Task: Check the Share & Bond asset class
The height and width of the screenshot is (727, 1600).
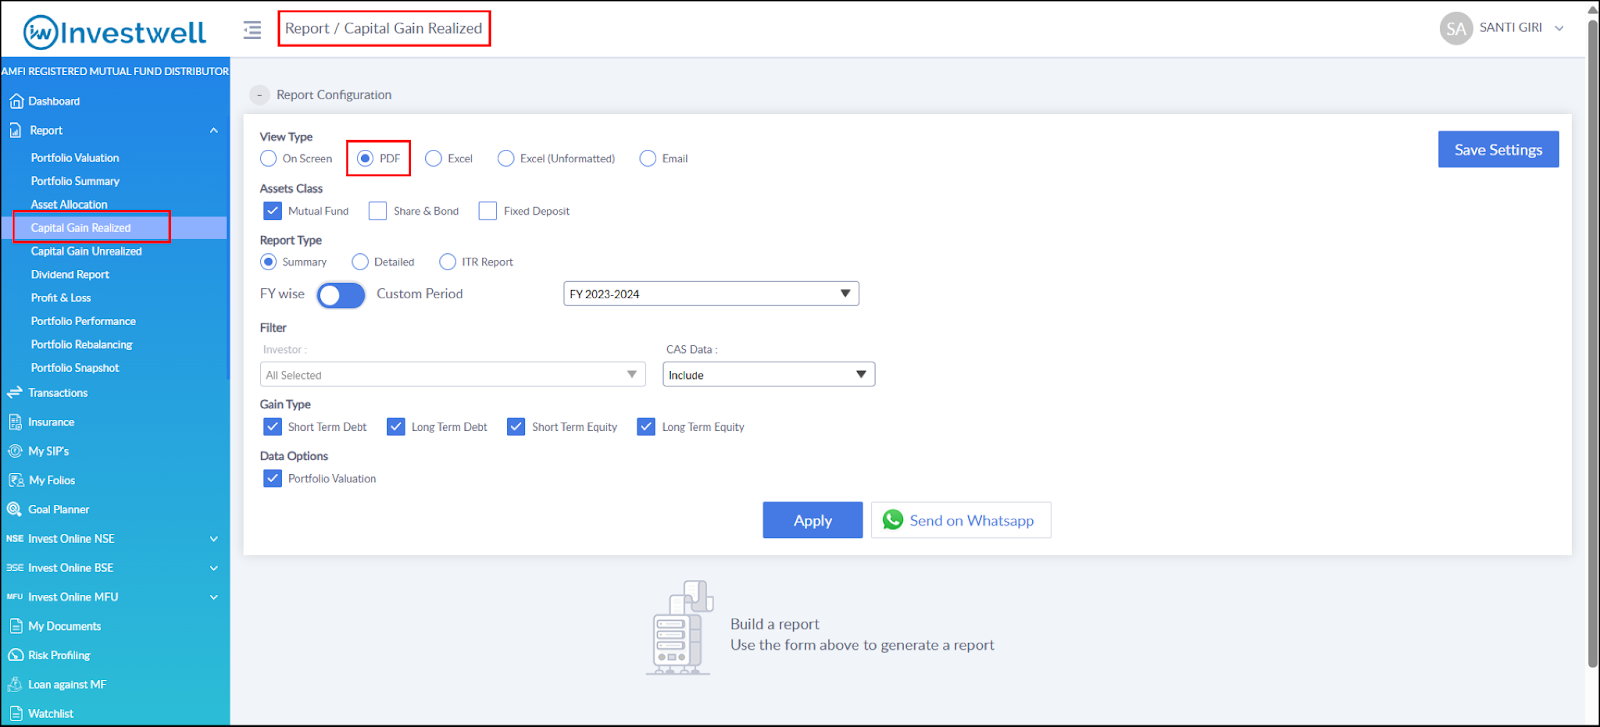Action: pos(377,211)
